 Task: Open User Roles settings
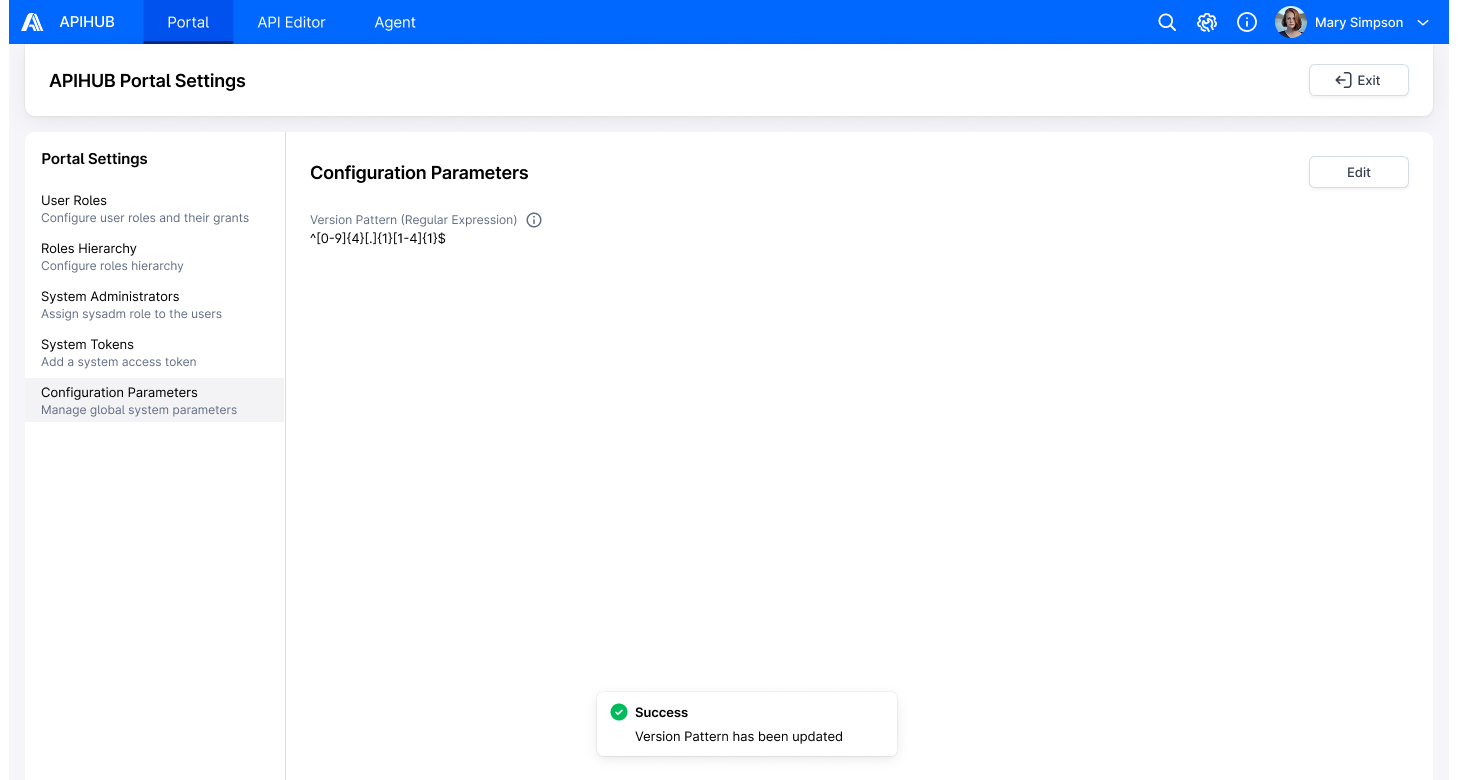click(154, 209)
